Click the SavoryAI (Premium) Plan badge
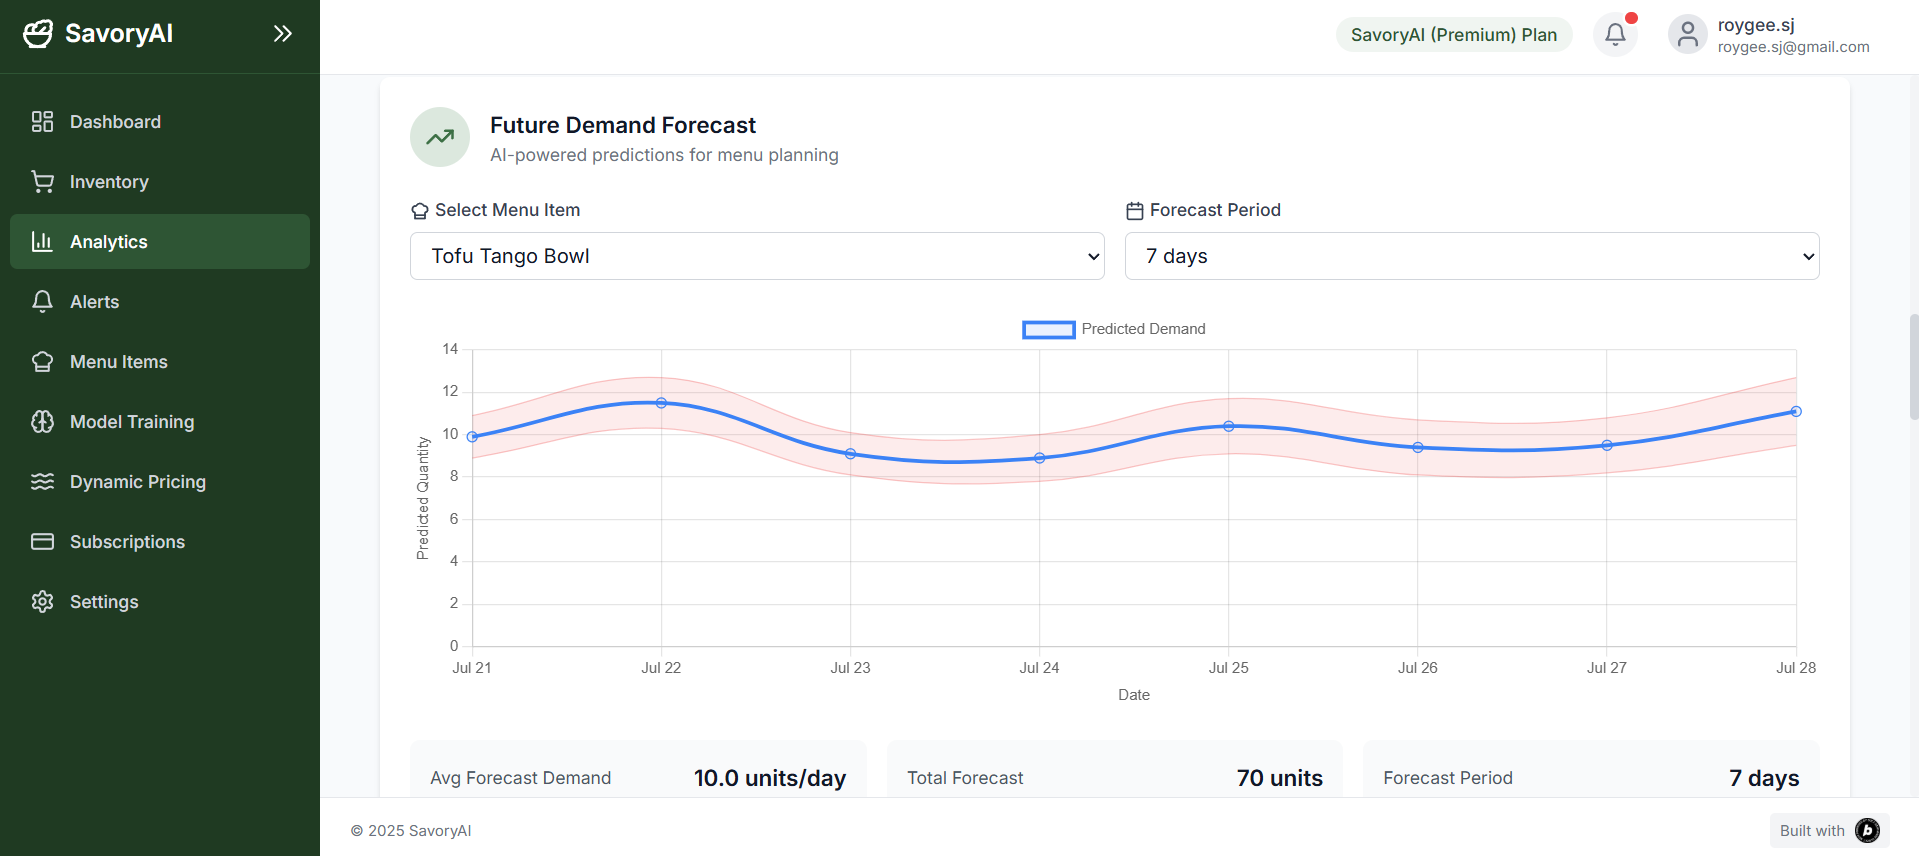This screenshot has height=856, width=1919. [1453, 35]
